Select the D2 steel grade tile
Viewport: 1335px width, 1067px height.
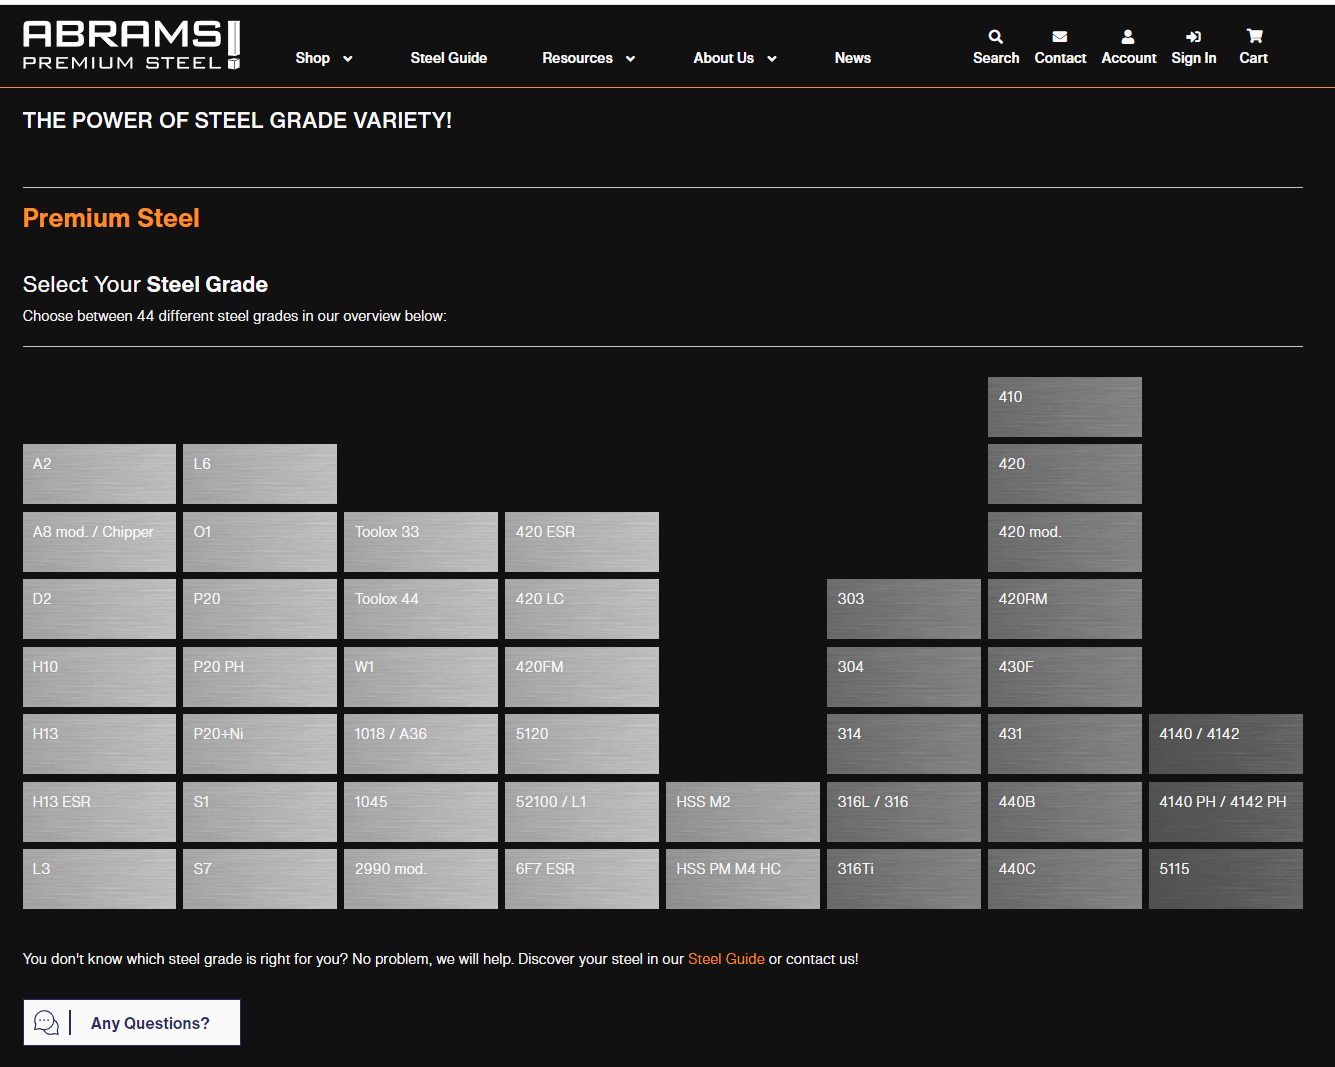tap(99, 609)
